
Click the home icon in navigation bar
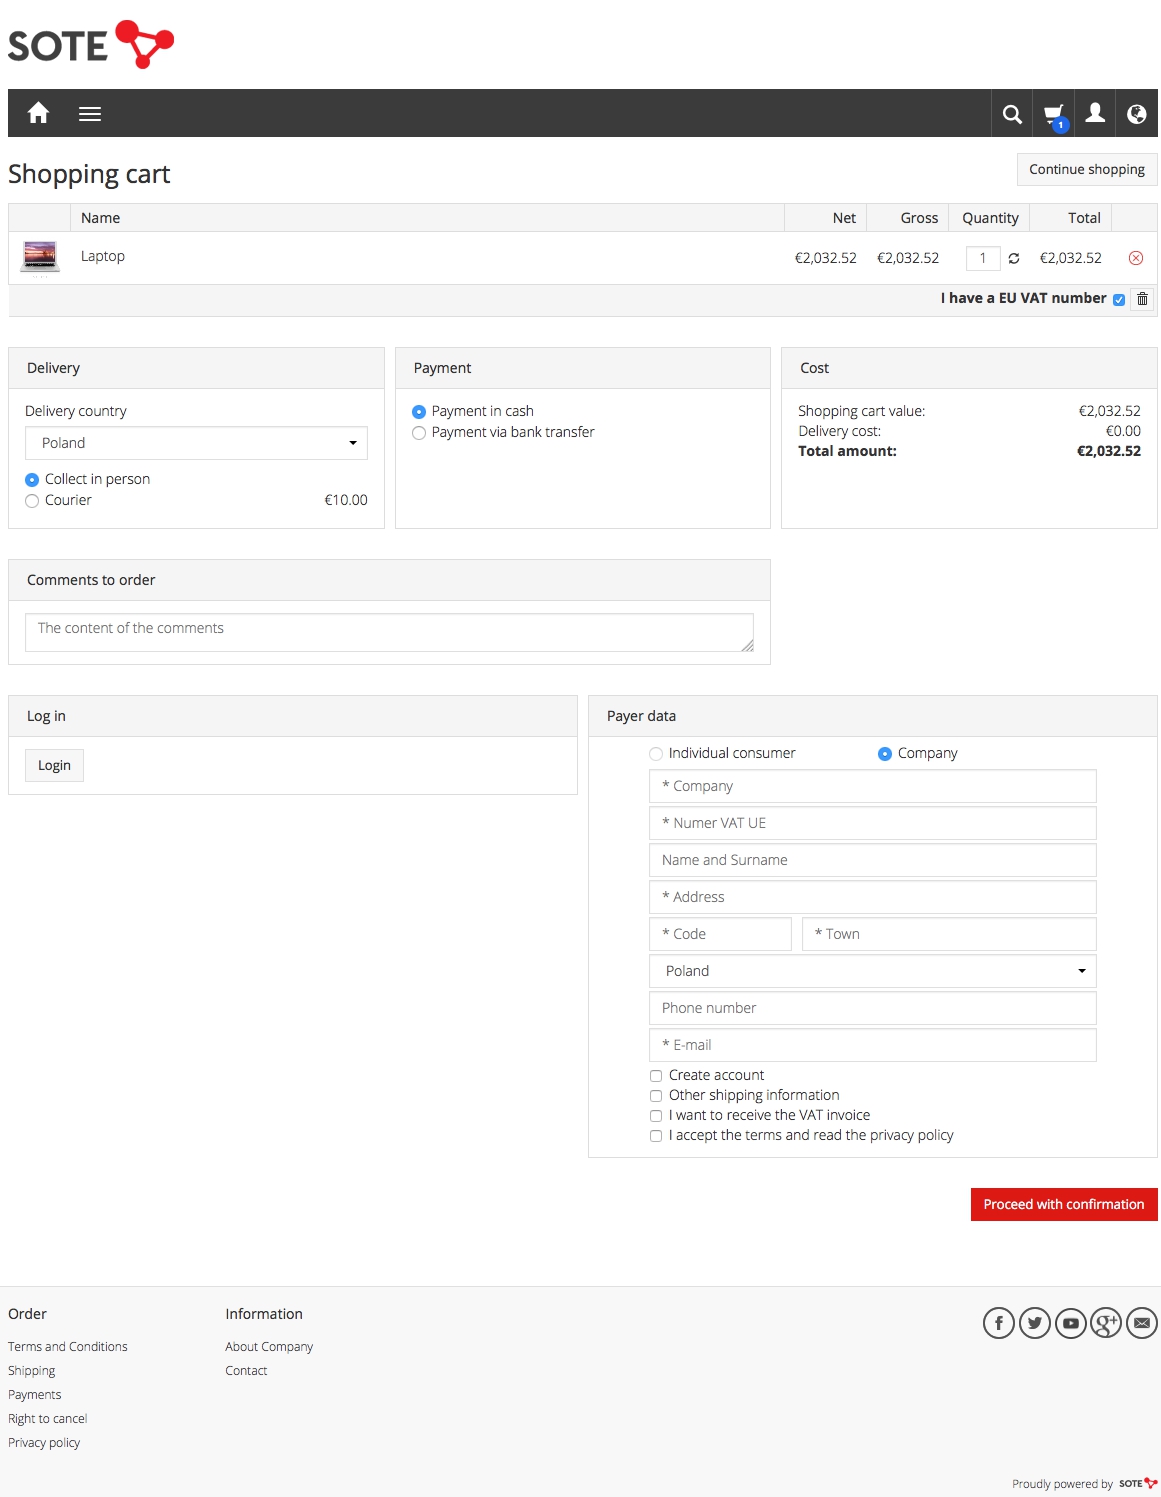pyautogui.click(x=39, y=113)
